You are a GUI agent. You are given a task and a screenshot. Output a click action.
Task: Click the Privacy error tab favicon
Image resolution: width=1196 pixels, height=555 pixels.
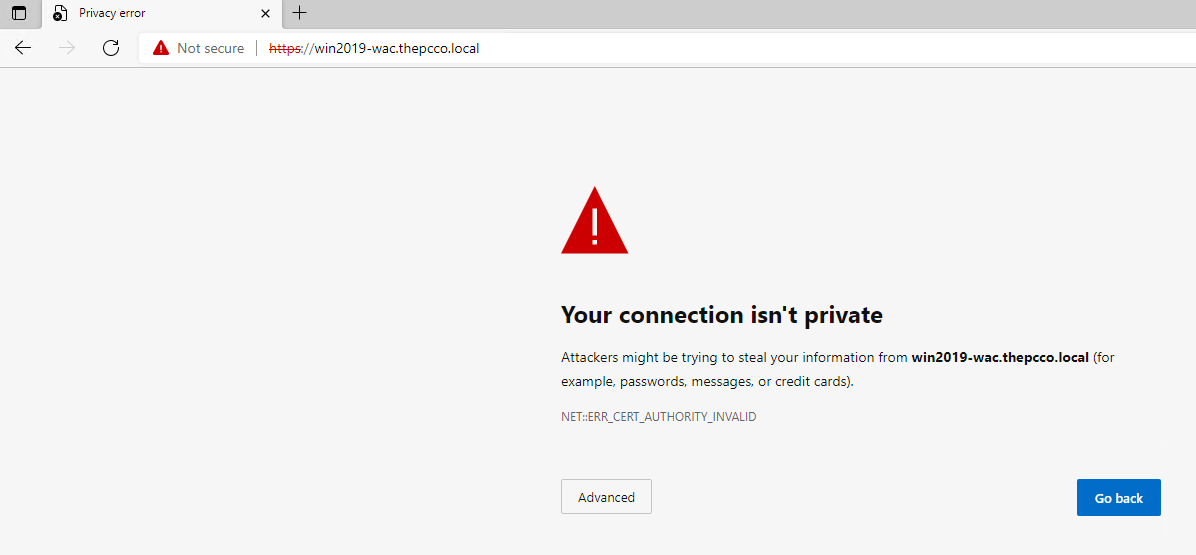60,14
